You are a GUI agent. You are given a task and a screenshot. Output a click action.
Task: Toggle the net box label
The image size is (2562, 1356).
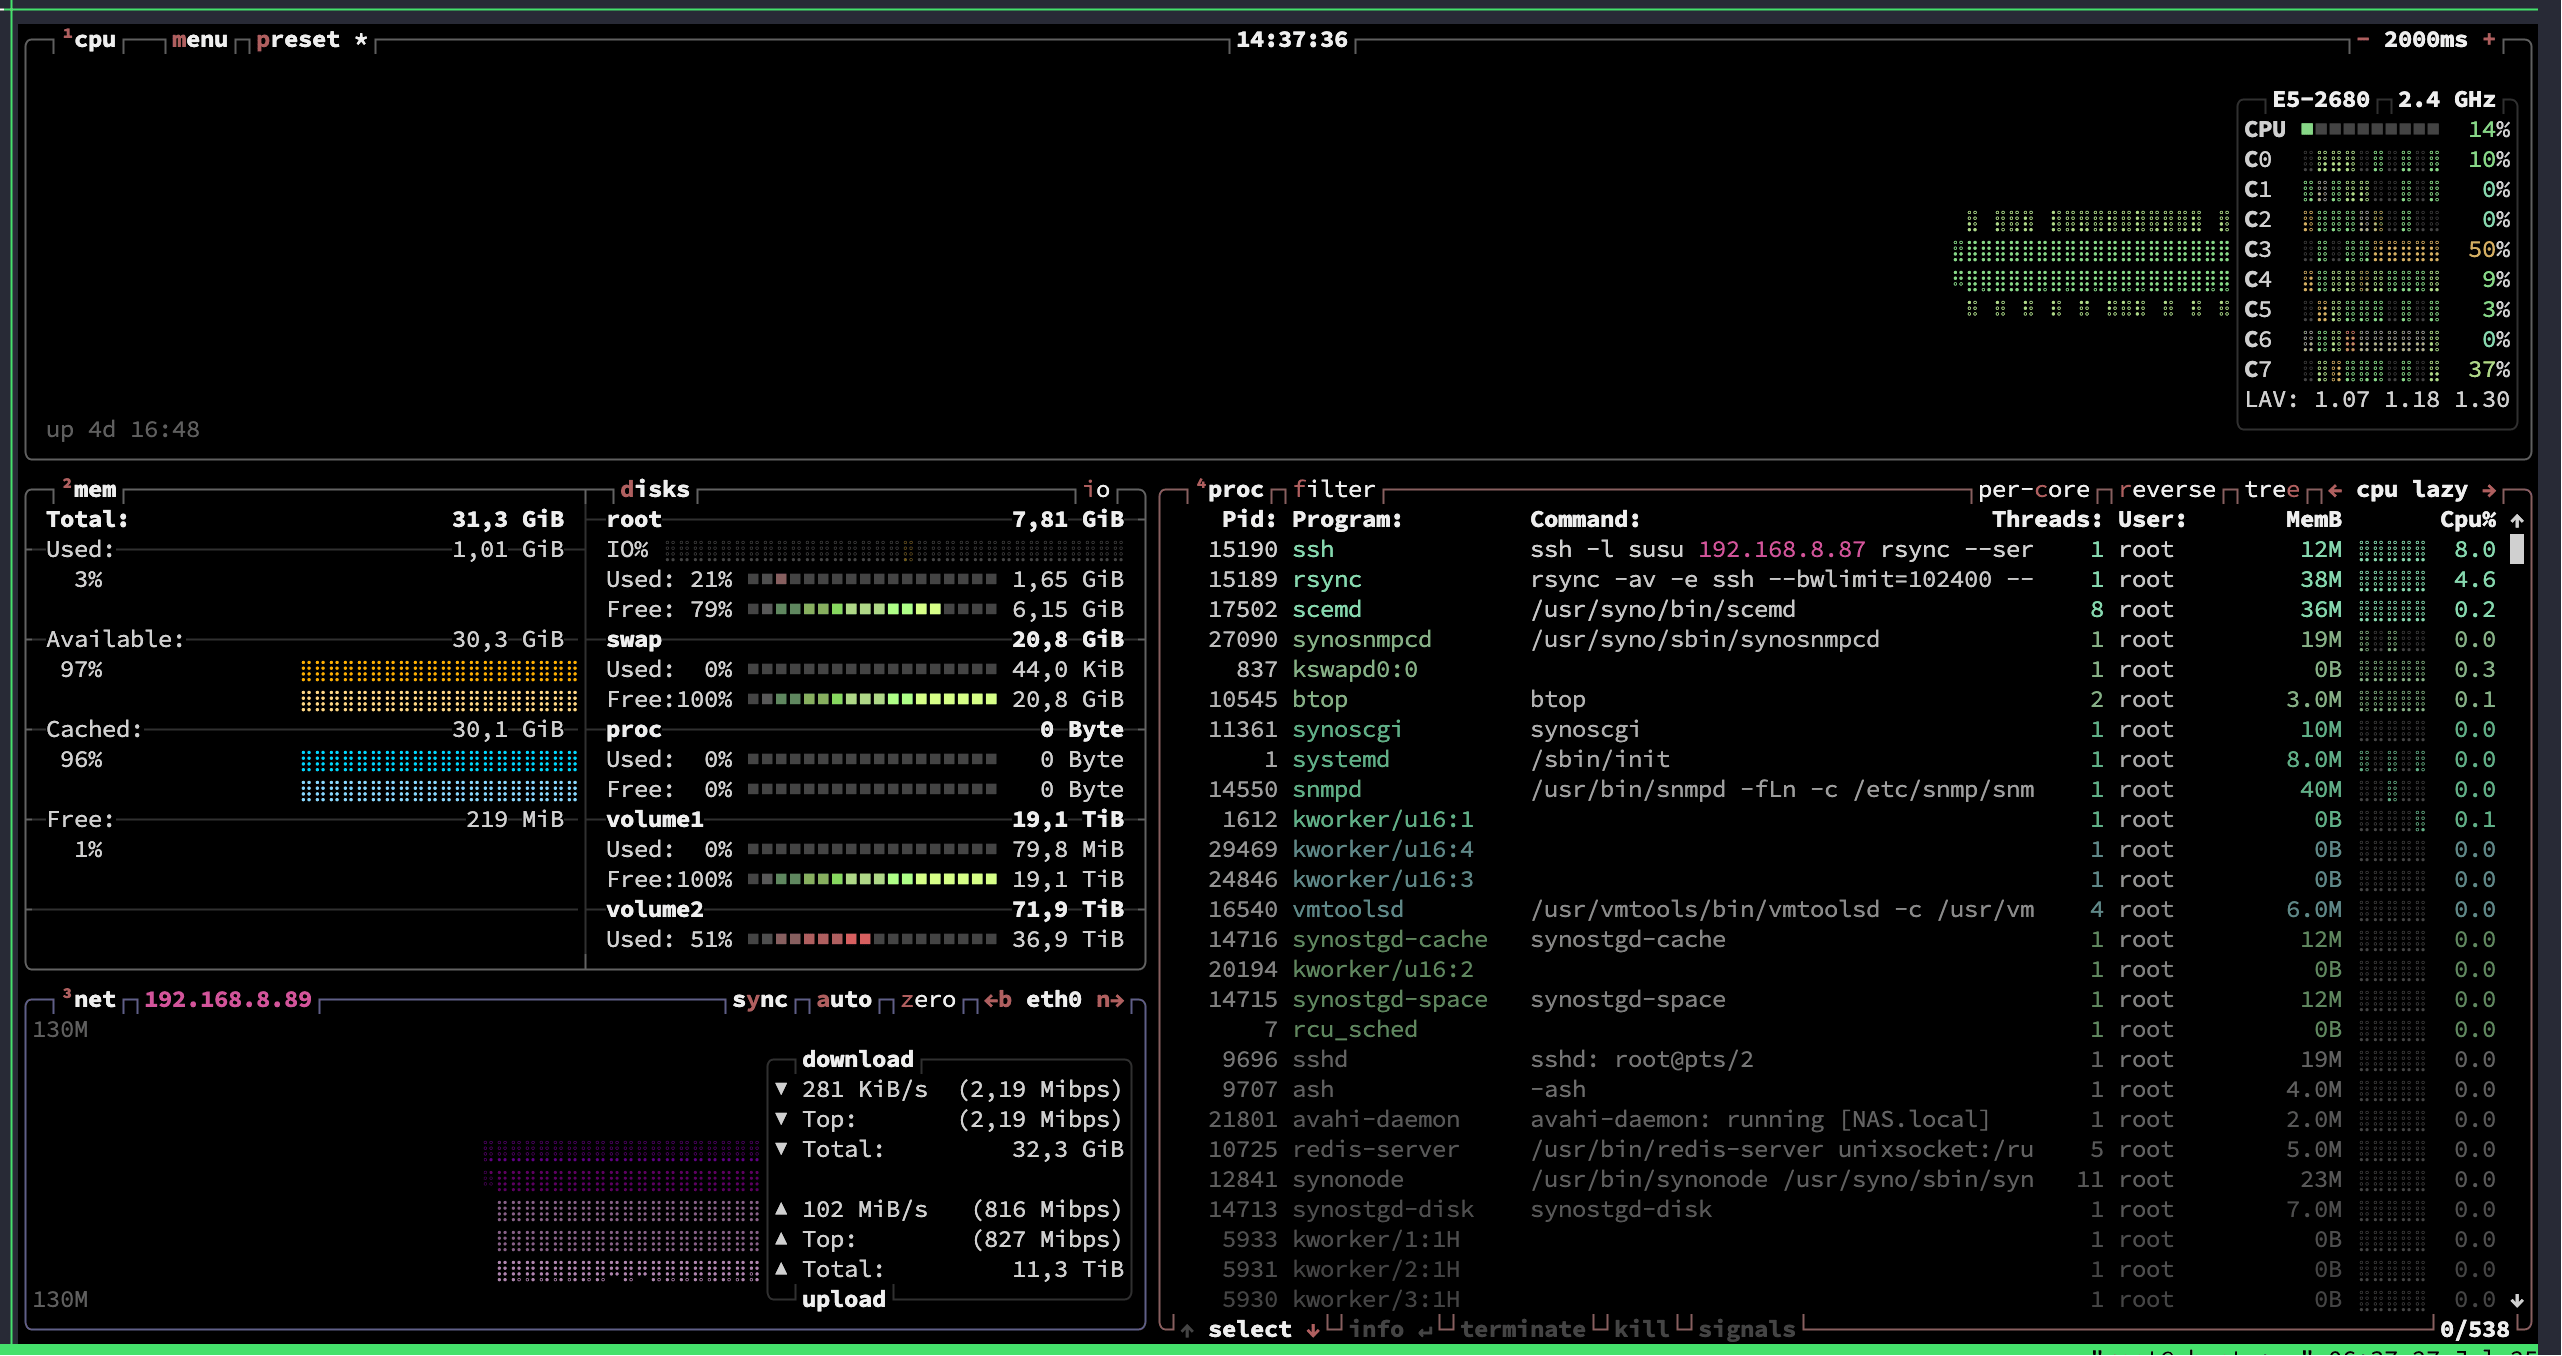click(x=88, y=1000)
